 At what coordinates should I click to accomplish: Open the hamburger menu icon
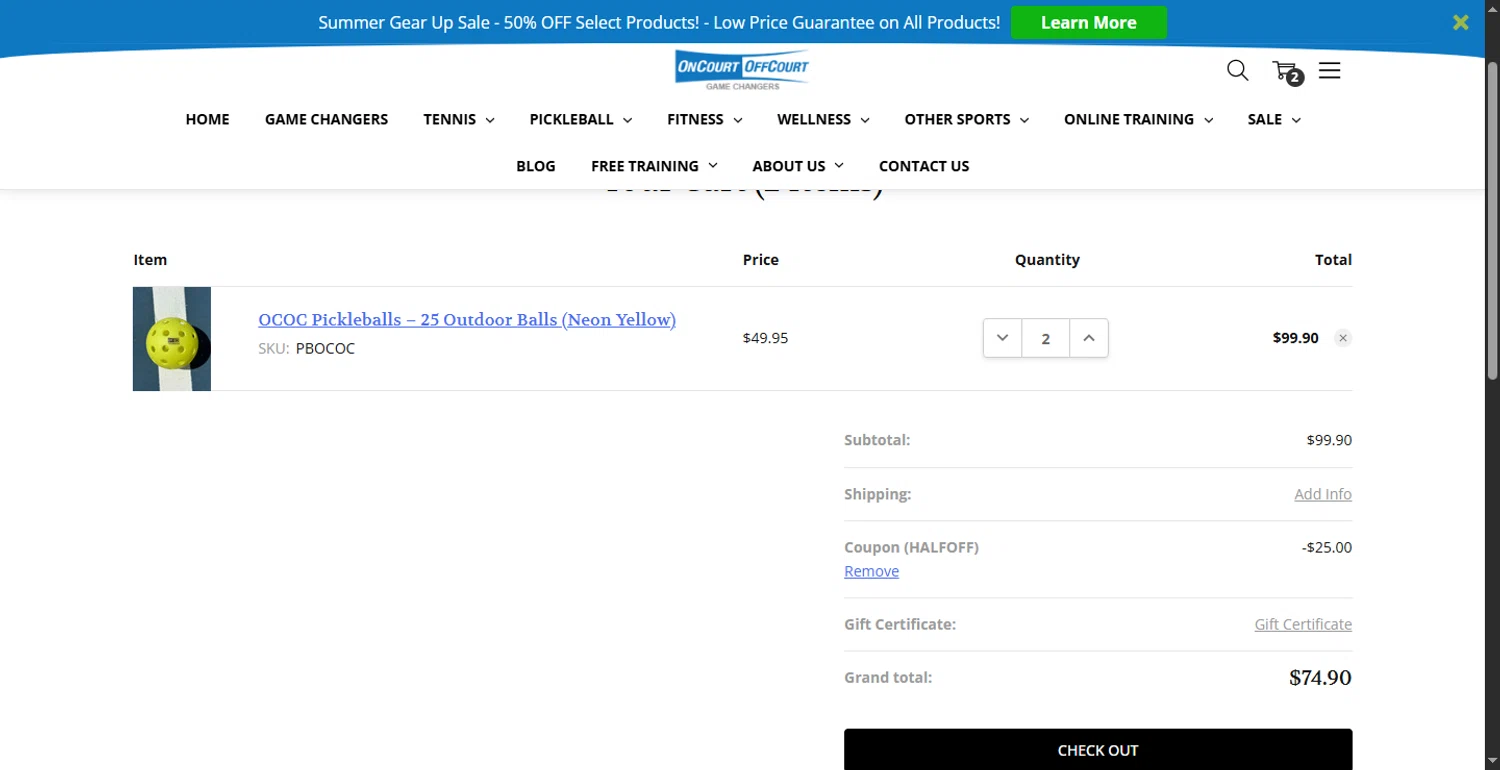coord(1329,71)
